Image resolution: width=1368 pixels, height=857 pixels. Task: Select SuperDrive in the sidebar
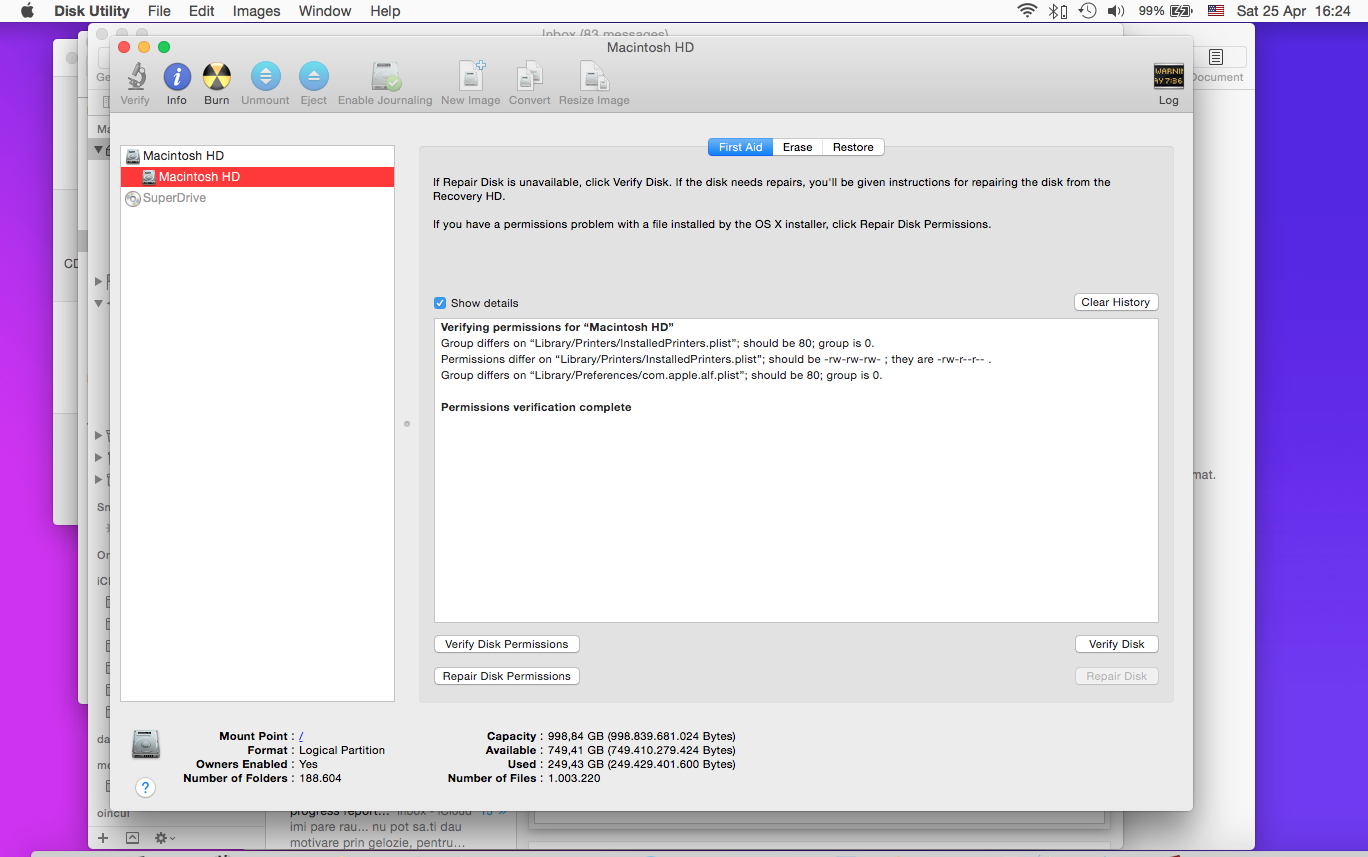coord(258,198)
